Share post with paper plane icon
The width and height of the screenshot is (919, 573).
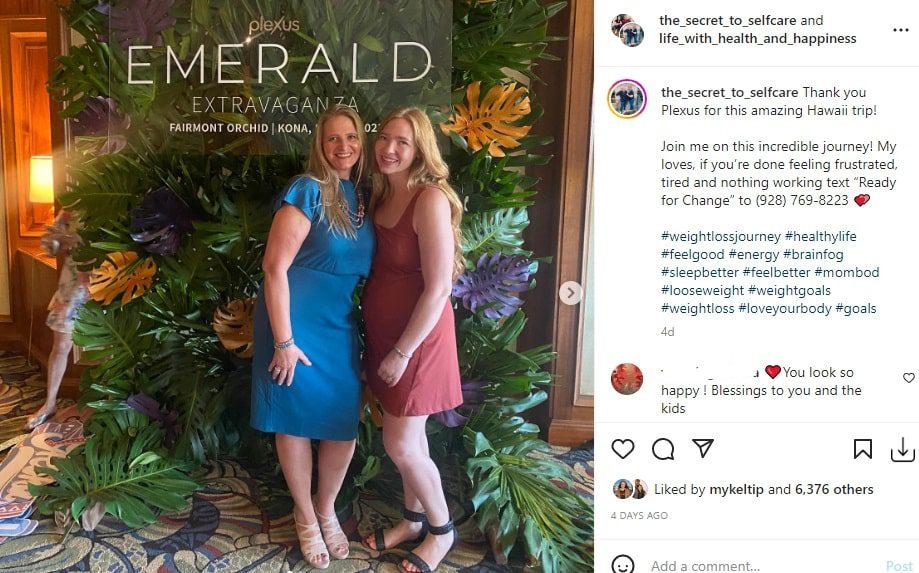[703, 448]
